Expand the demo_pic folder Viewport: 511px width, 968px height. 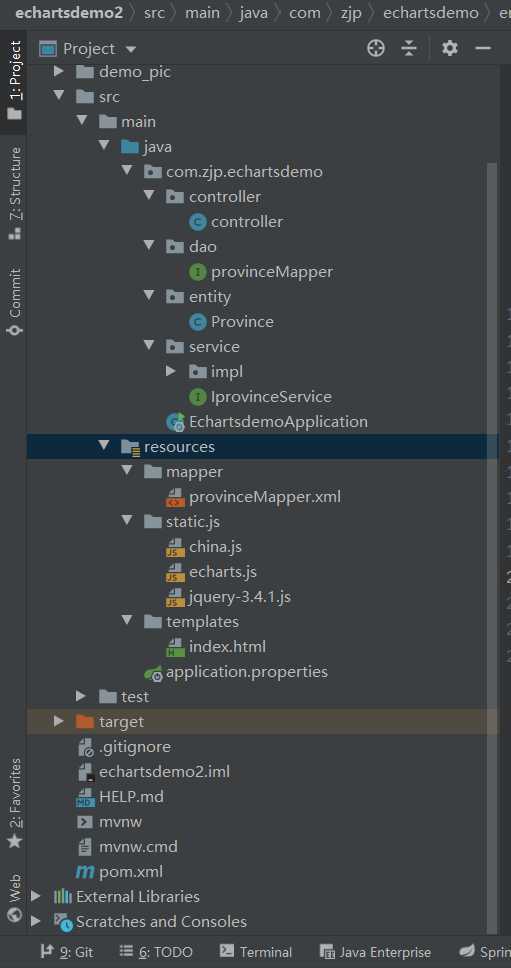(59, 72)
